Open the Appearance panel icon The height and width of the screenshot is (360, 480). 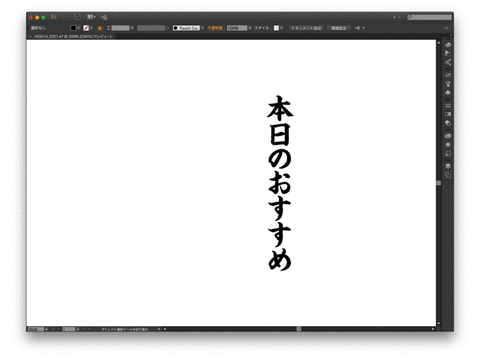[448, 145]
